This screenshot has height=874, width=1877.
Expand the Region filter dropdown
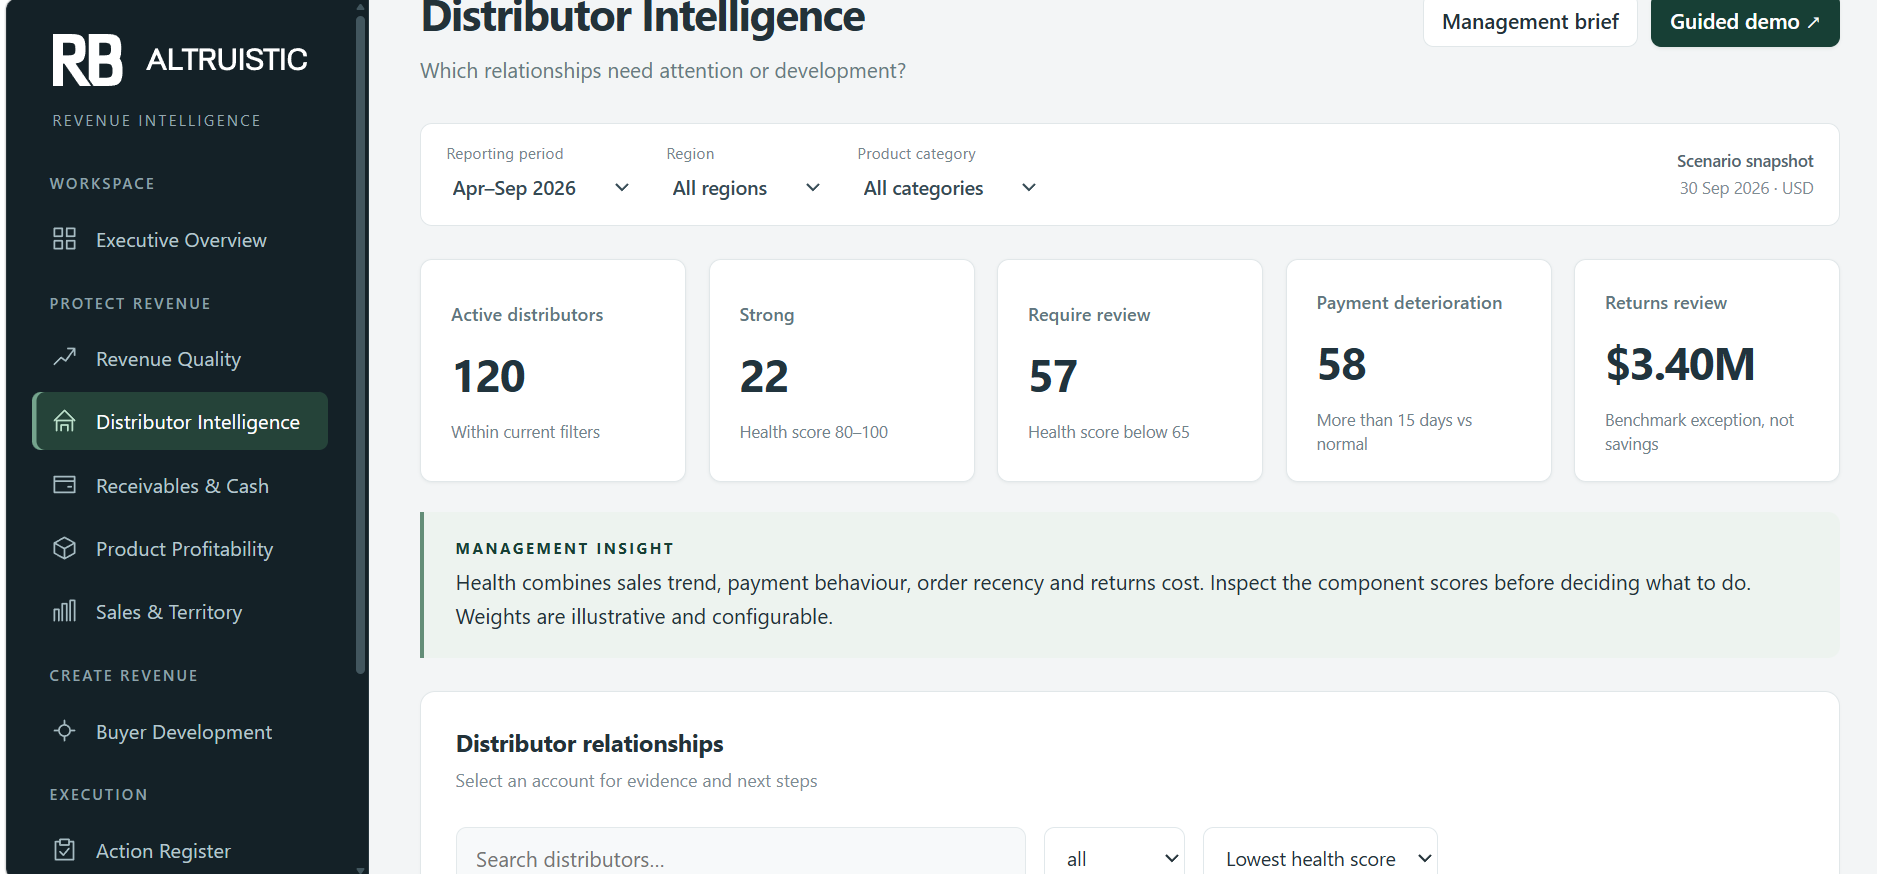747,188
